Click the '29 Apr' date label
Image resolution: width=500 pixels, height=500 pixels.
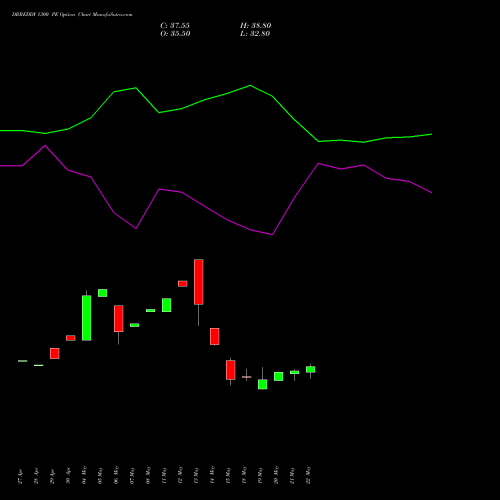click(52, 476)
